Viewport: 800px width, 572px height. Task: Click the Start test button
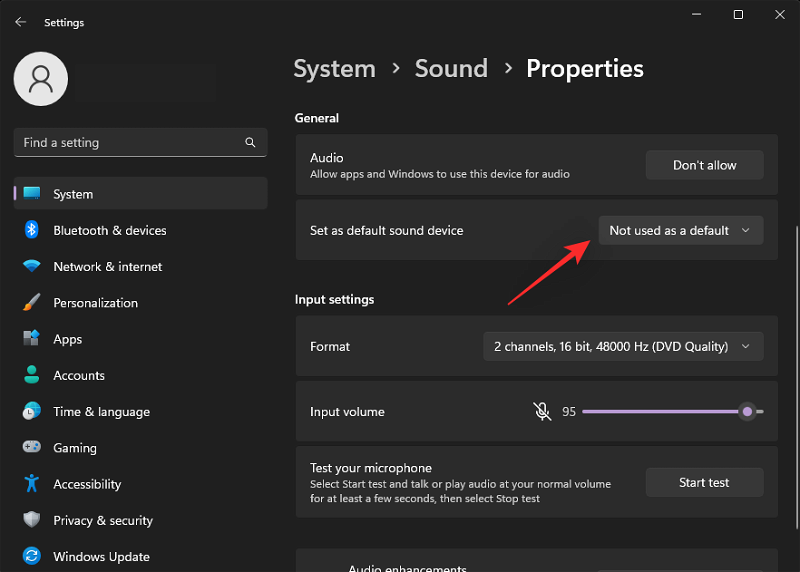point(704,482)
